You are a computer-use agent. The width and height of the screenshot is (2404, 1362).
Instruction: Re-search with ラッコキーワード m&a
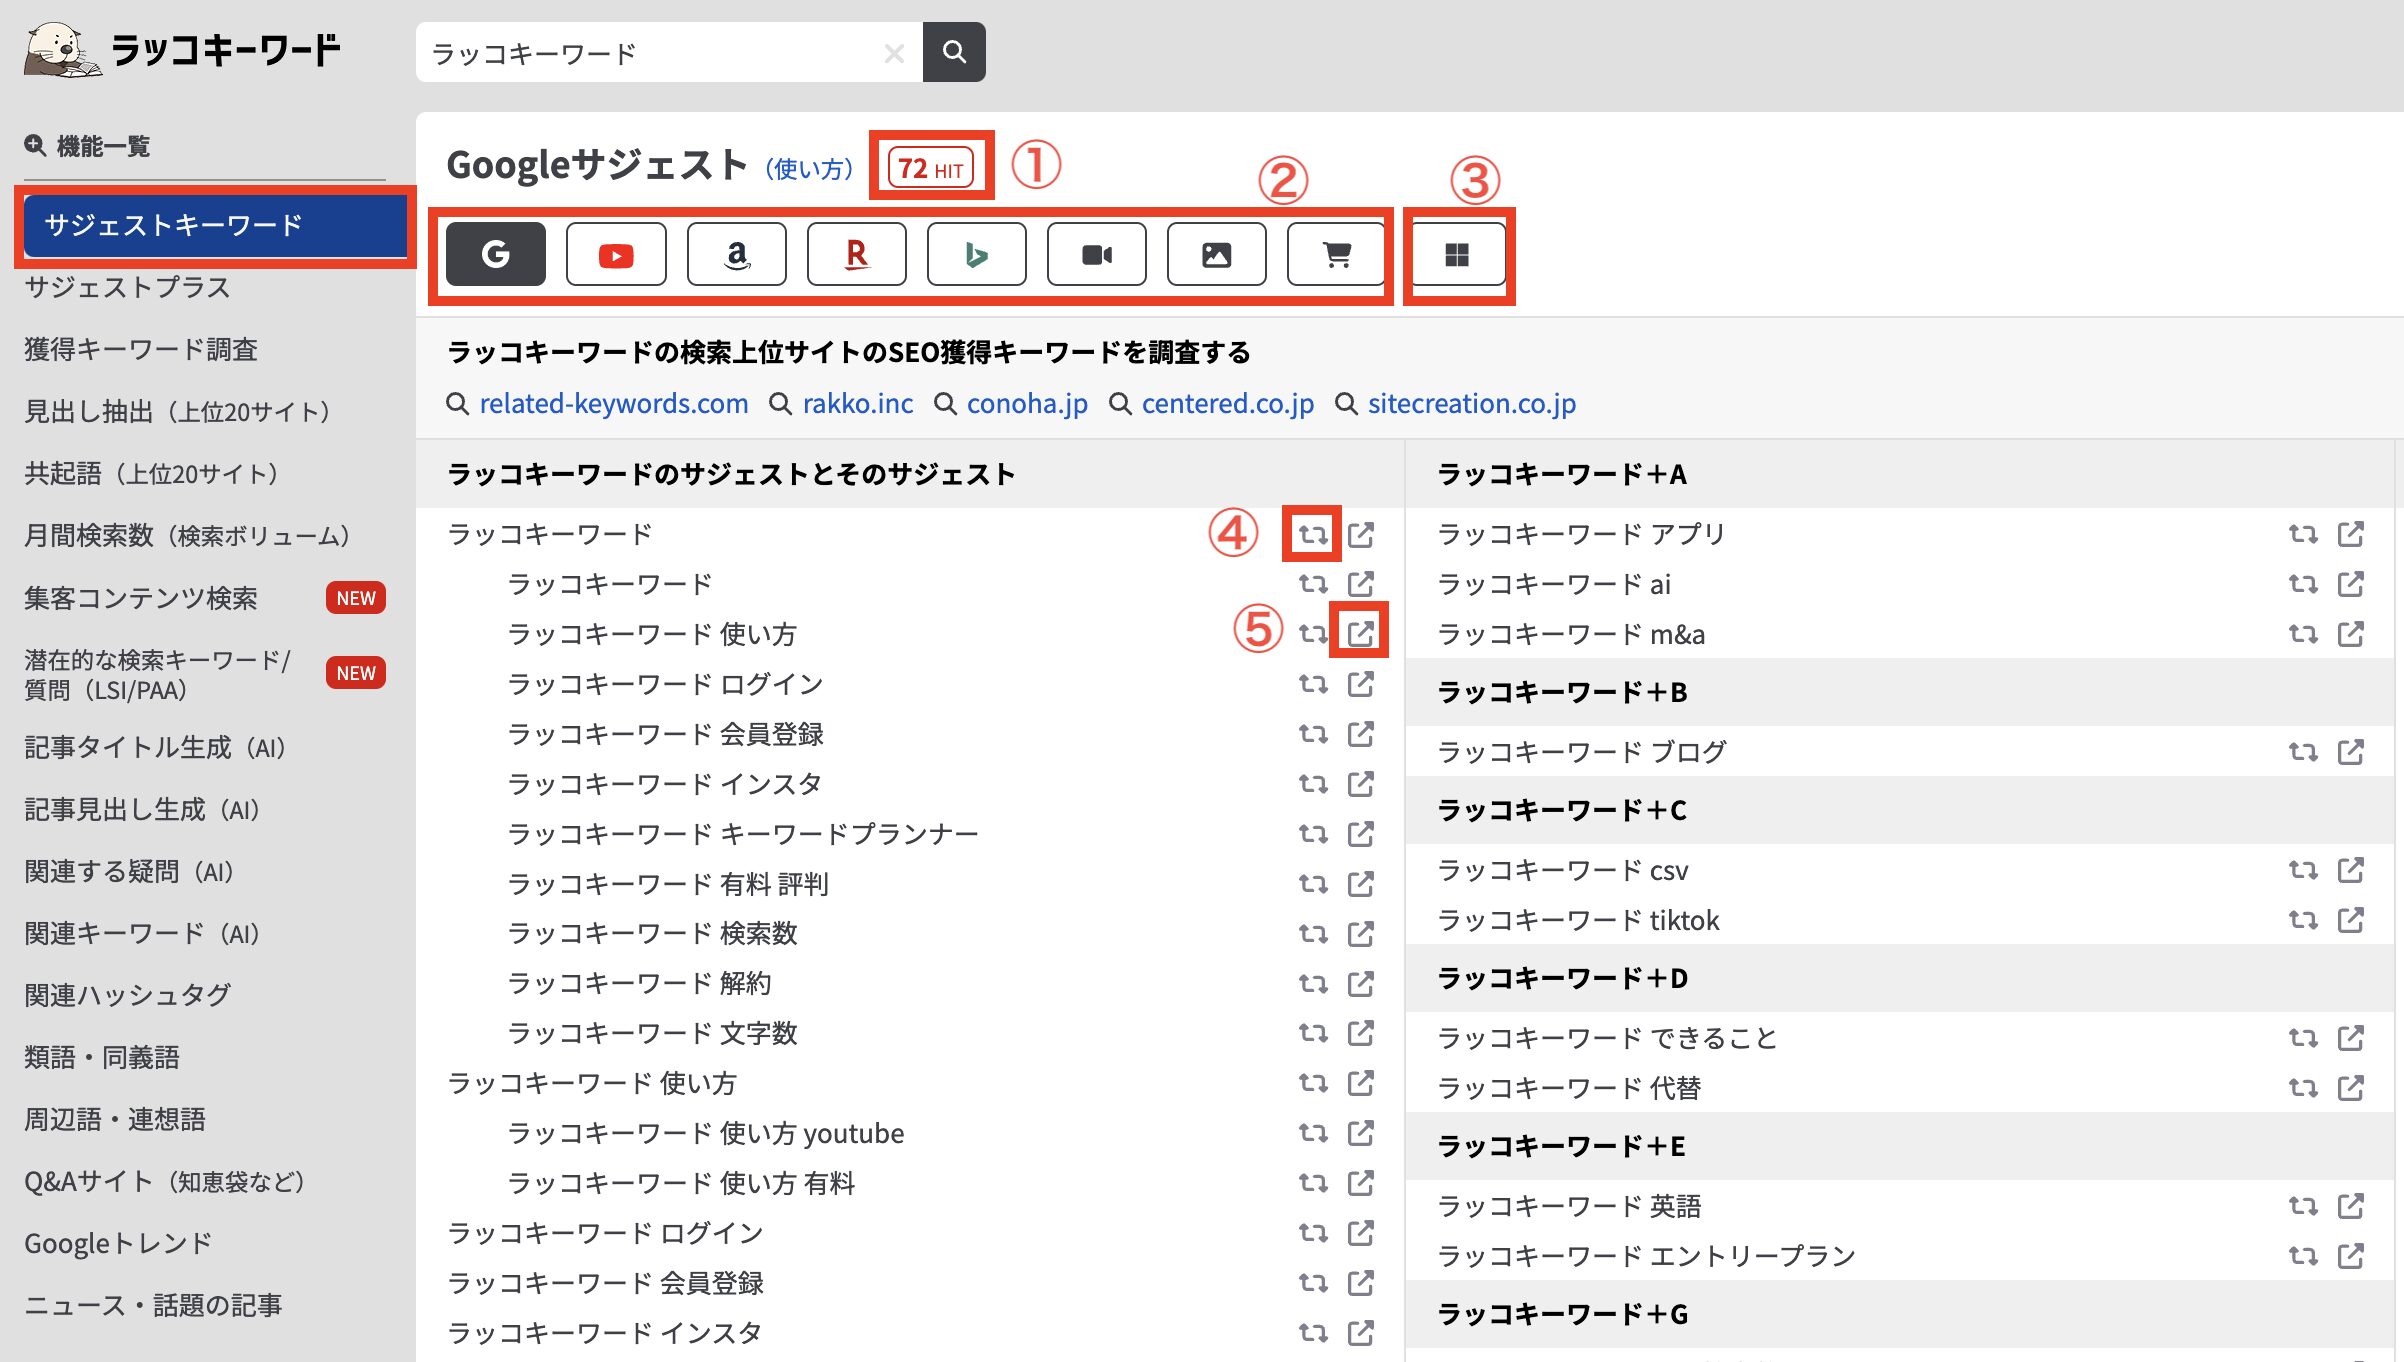pos(2303,634)
